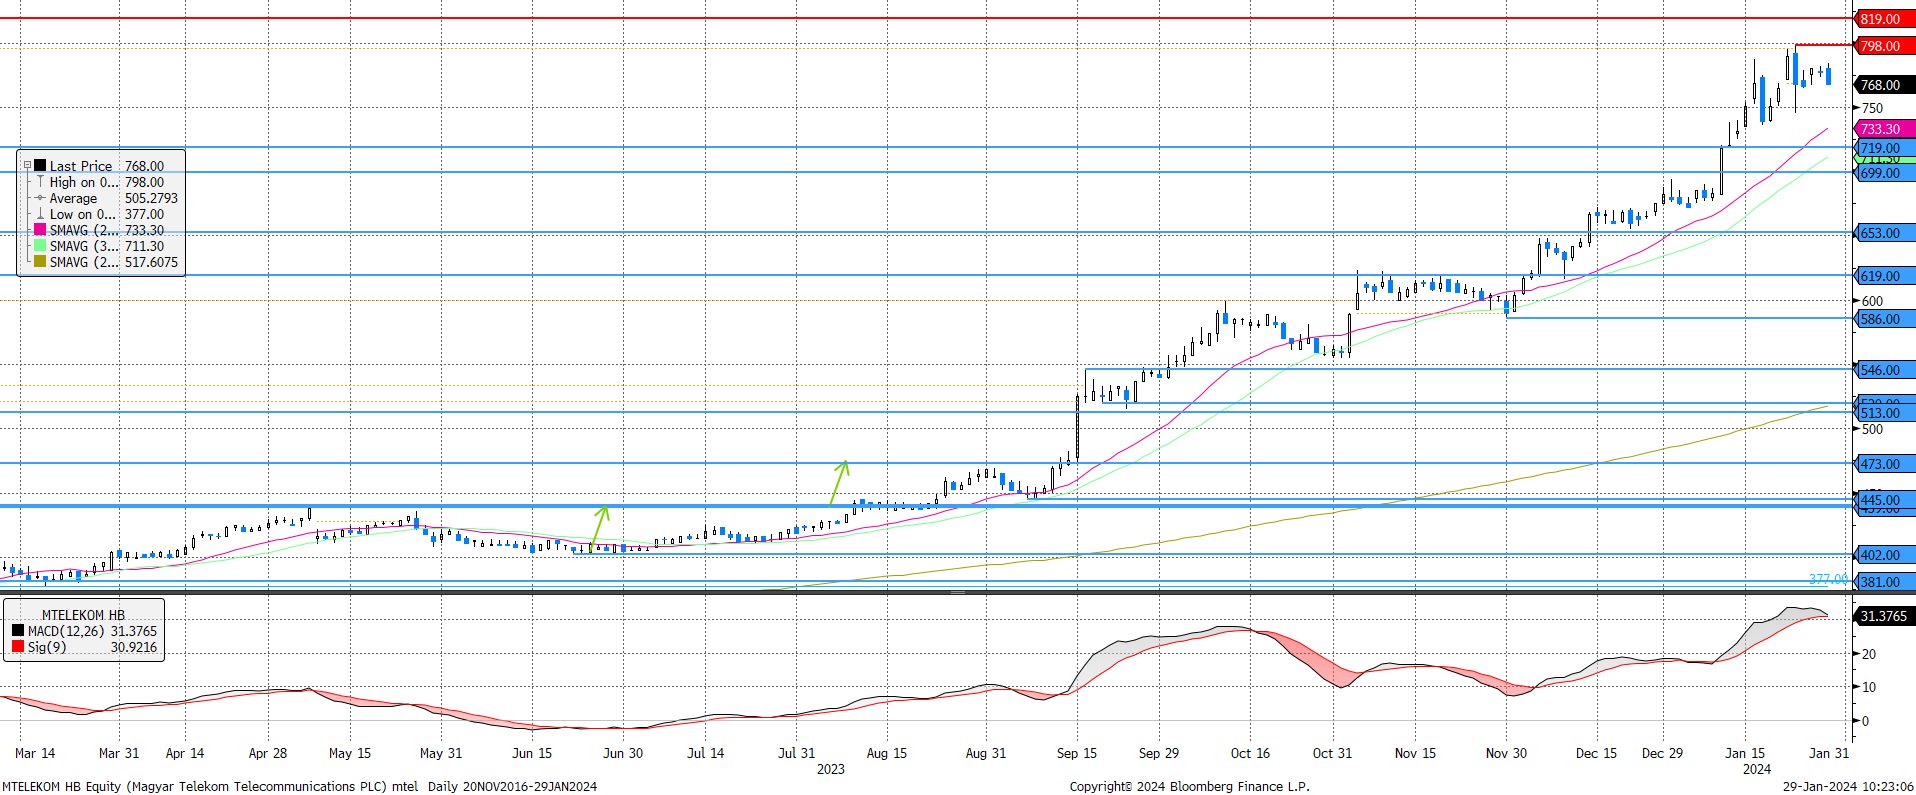
Task: Click the 2024 year label on axis
Action: [x=1757, y=769]
